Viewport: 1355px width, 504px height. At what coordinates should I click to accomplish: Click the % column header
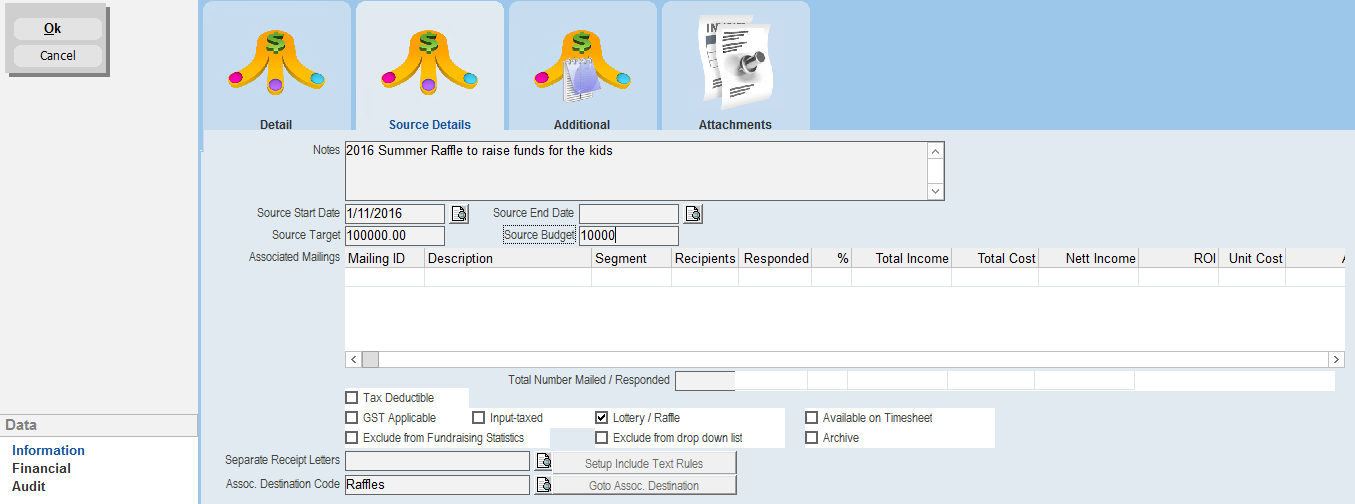pyautogui.click(x=832, y=258)
